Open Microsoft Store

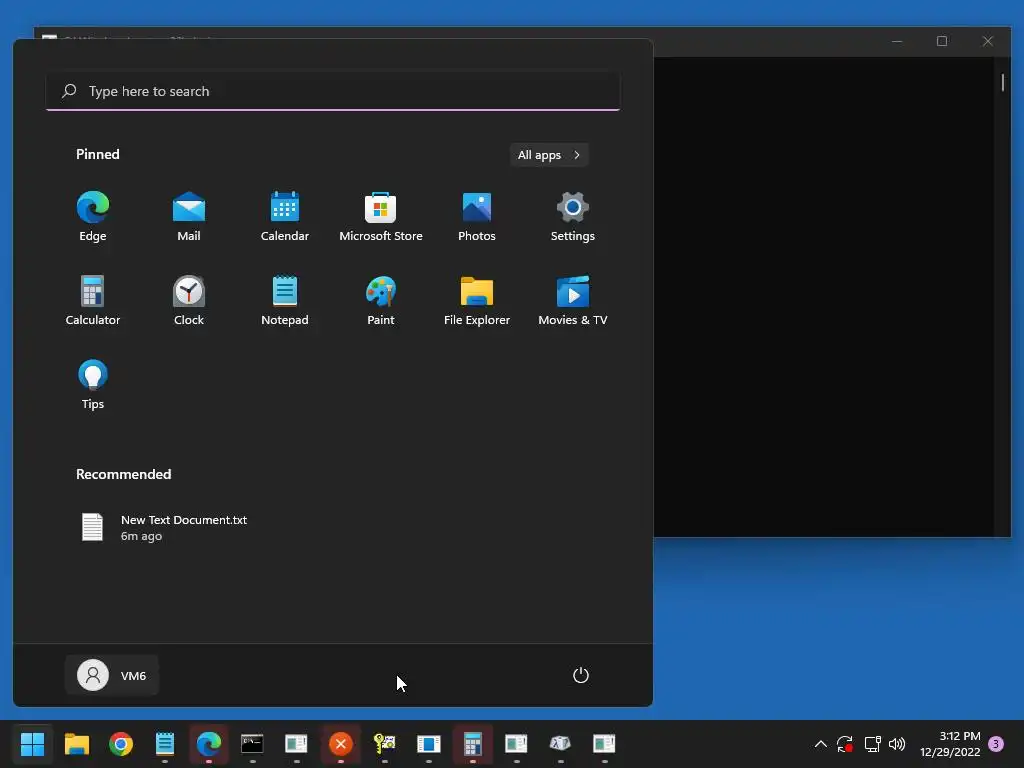381,217
